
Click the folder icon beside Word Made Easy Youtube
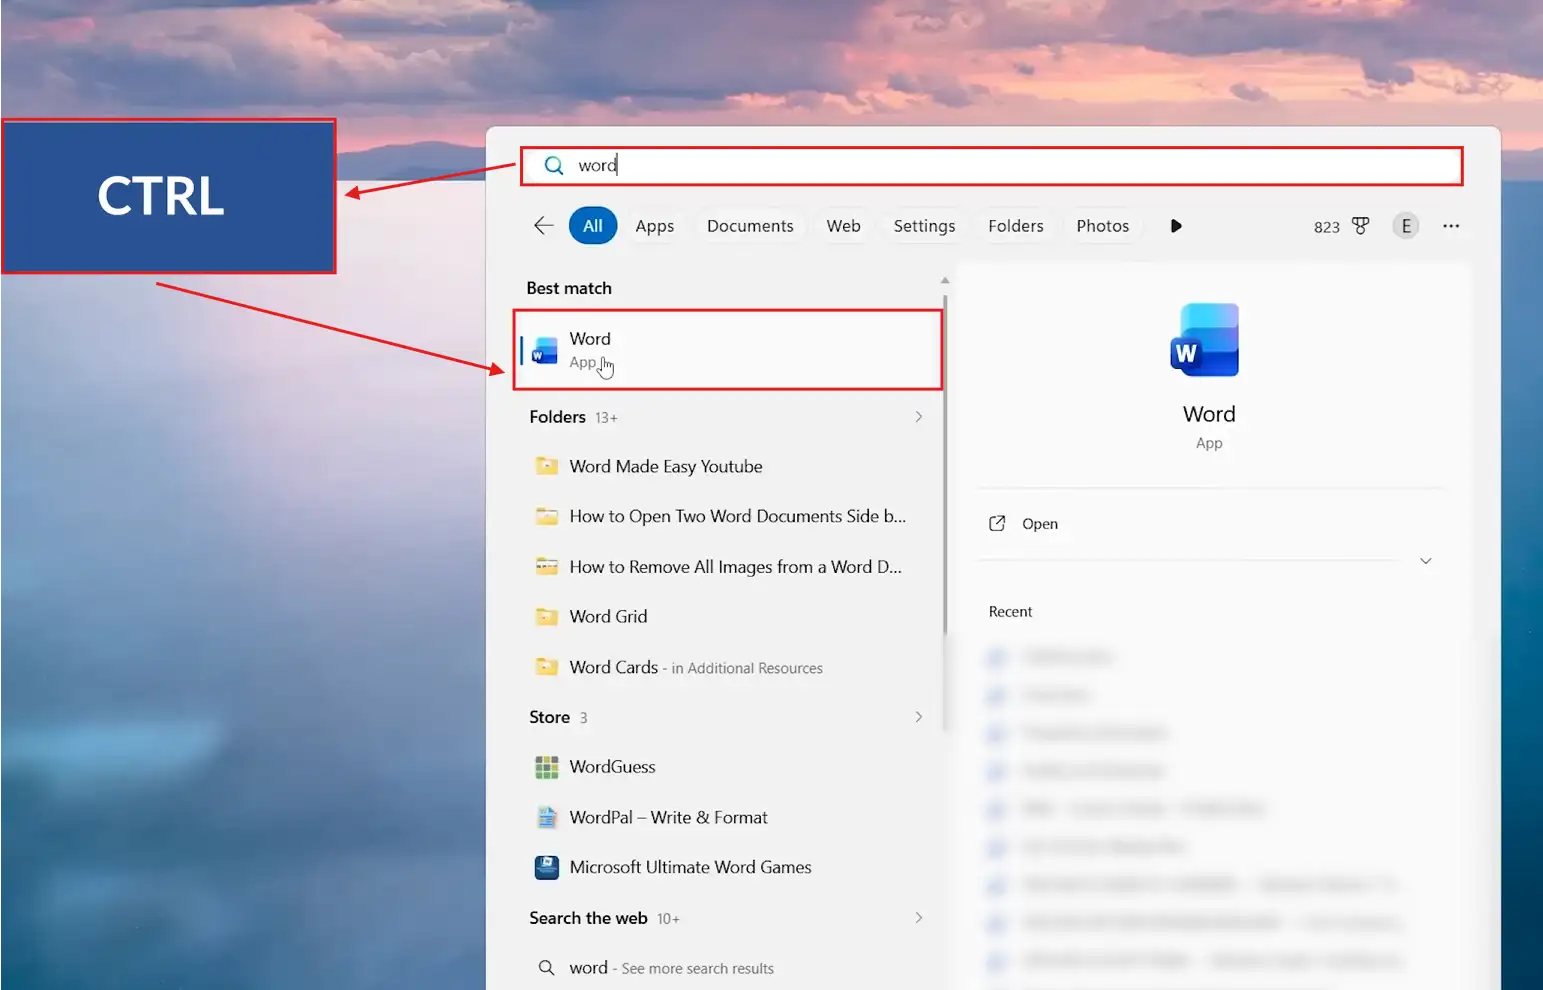tap(546, 466)
